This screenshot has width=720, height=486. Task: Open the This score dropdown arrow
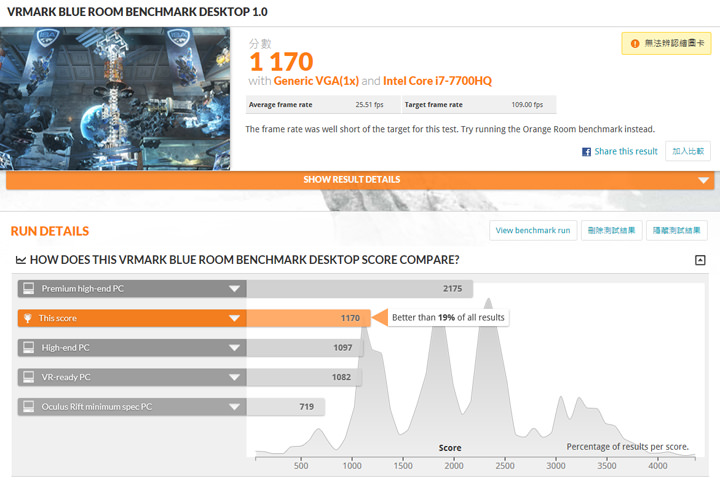pos(234,318)
